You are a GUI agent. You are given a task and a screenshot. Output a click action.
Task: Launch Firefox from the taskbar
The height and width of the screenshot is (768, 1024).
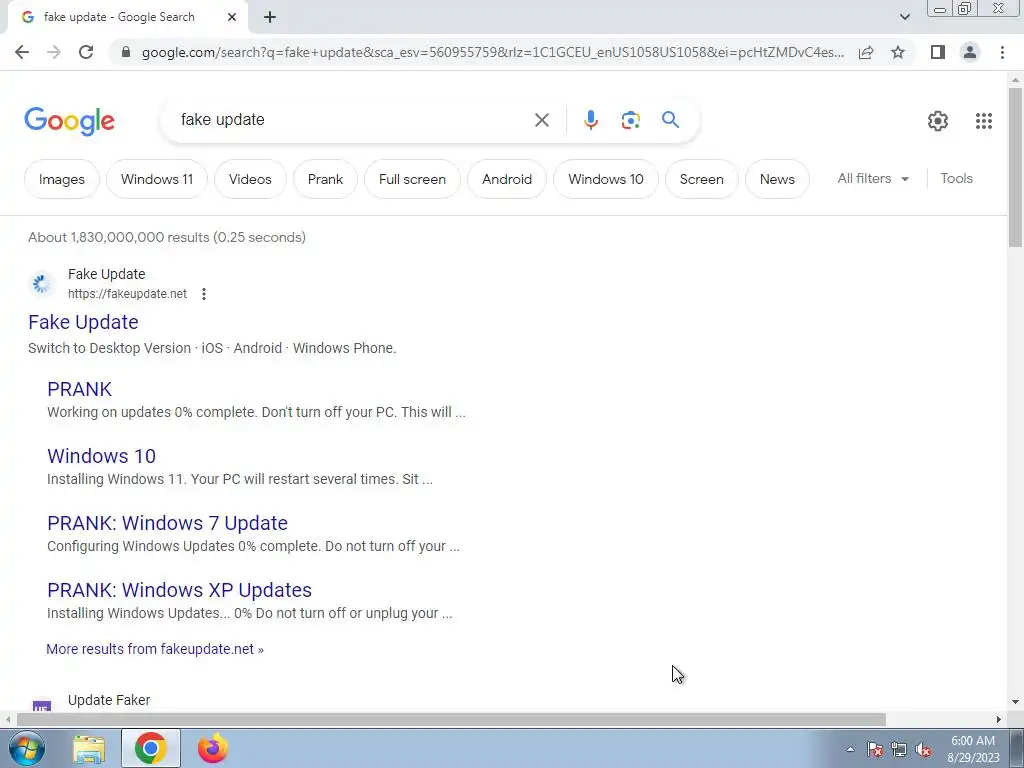[213, 748]
